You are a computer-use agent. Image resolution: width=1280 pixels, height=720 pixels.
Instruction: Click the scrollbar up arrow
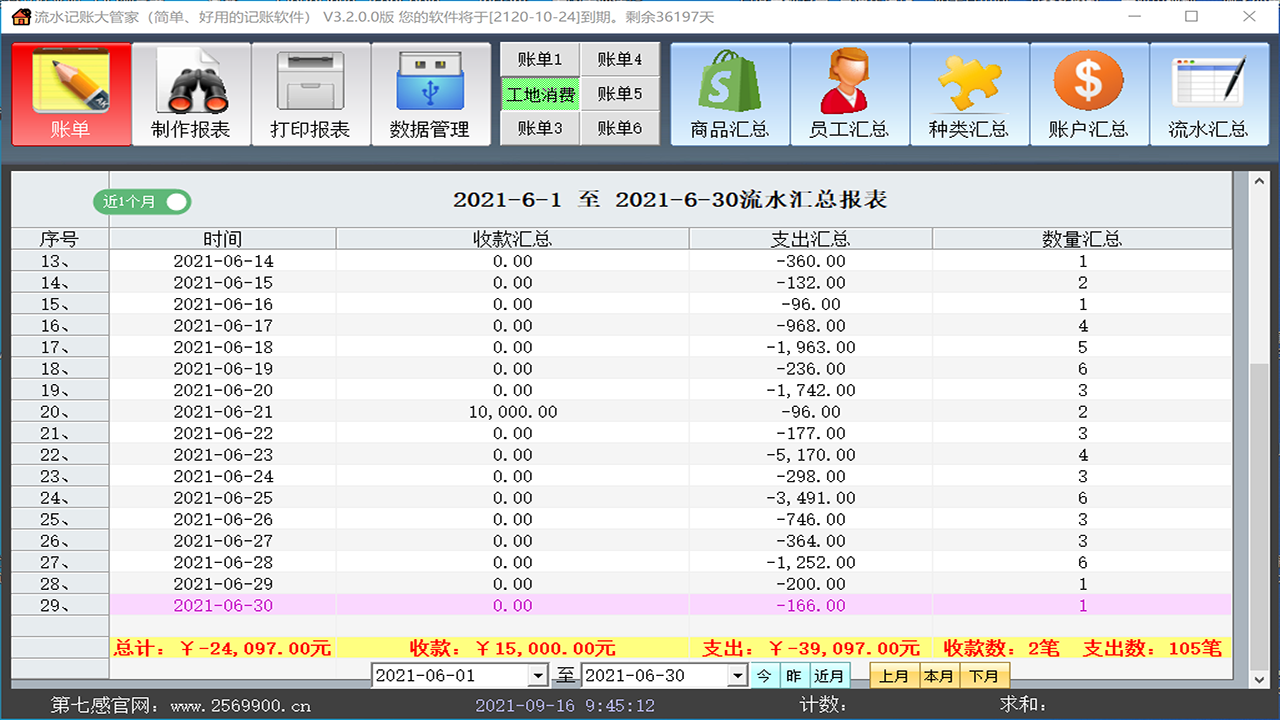(x=1257, y=182)
